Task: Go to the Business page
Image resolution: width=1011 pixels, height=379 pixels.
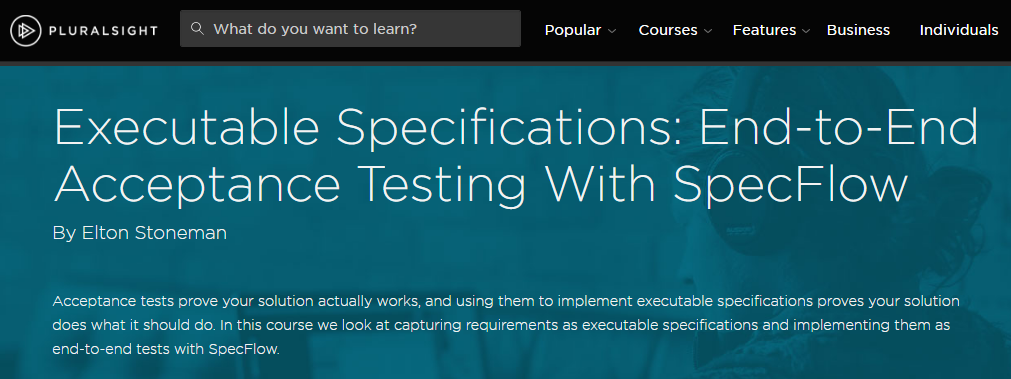Action: (858, 30)
